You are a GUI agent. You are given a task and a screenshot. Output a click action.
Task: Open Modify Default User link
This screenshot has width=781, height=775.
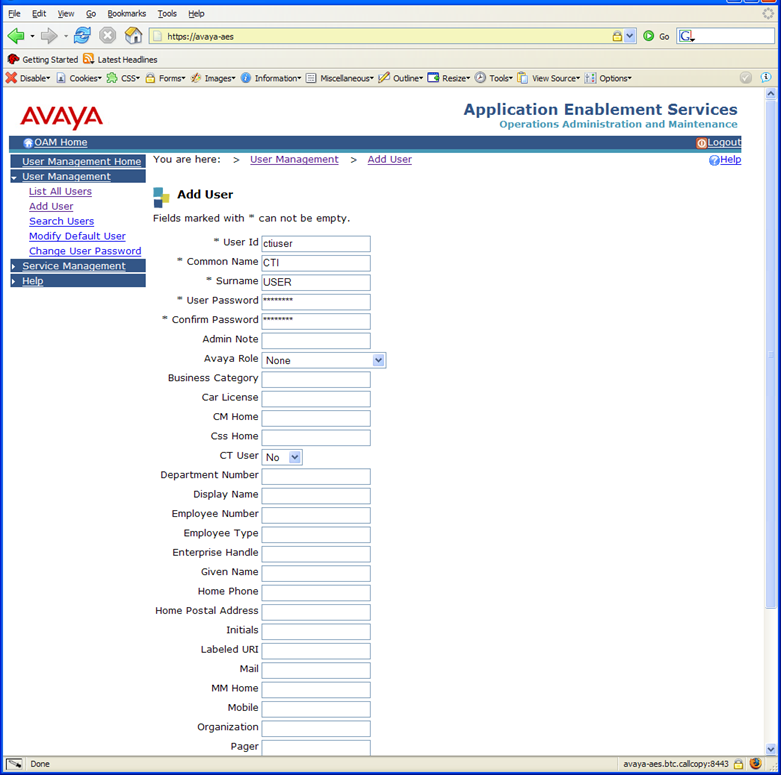pyautogui.click(x=77, y=236)
